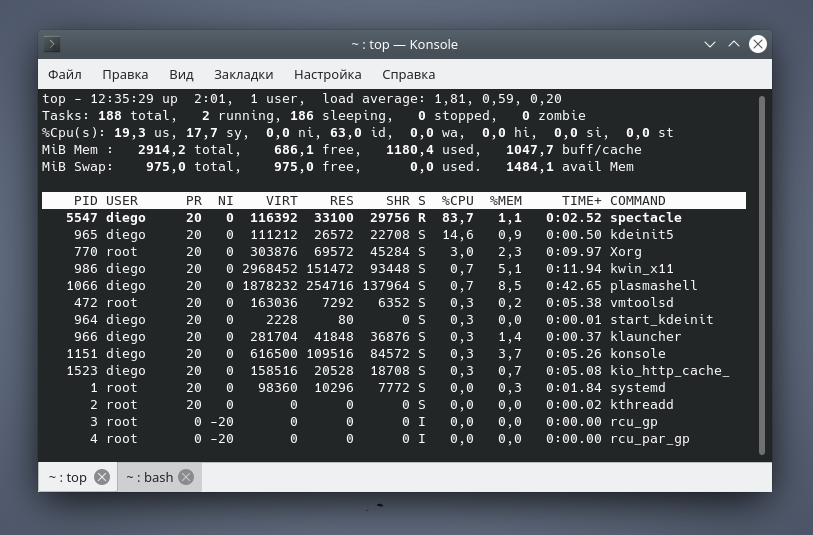The height and width of the screenshot is (535, 813).
Task: Close the 'bash' tab using its X icon
Action: [187, 478]
